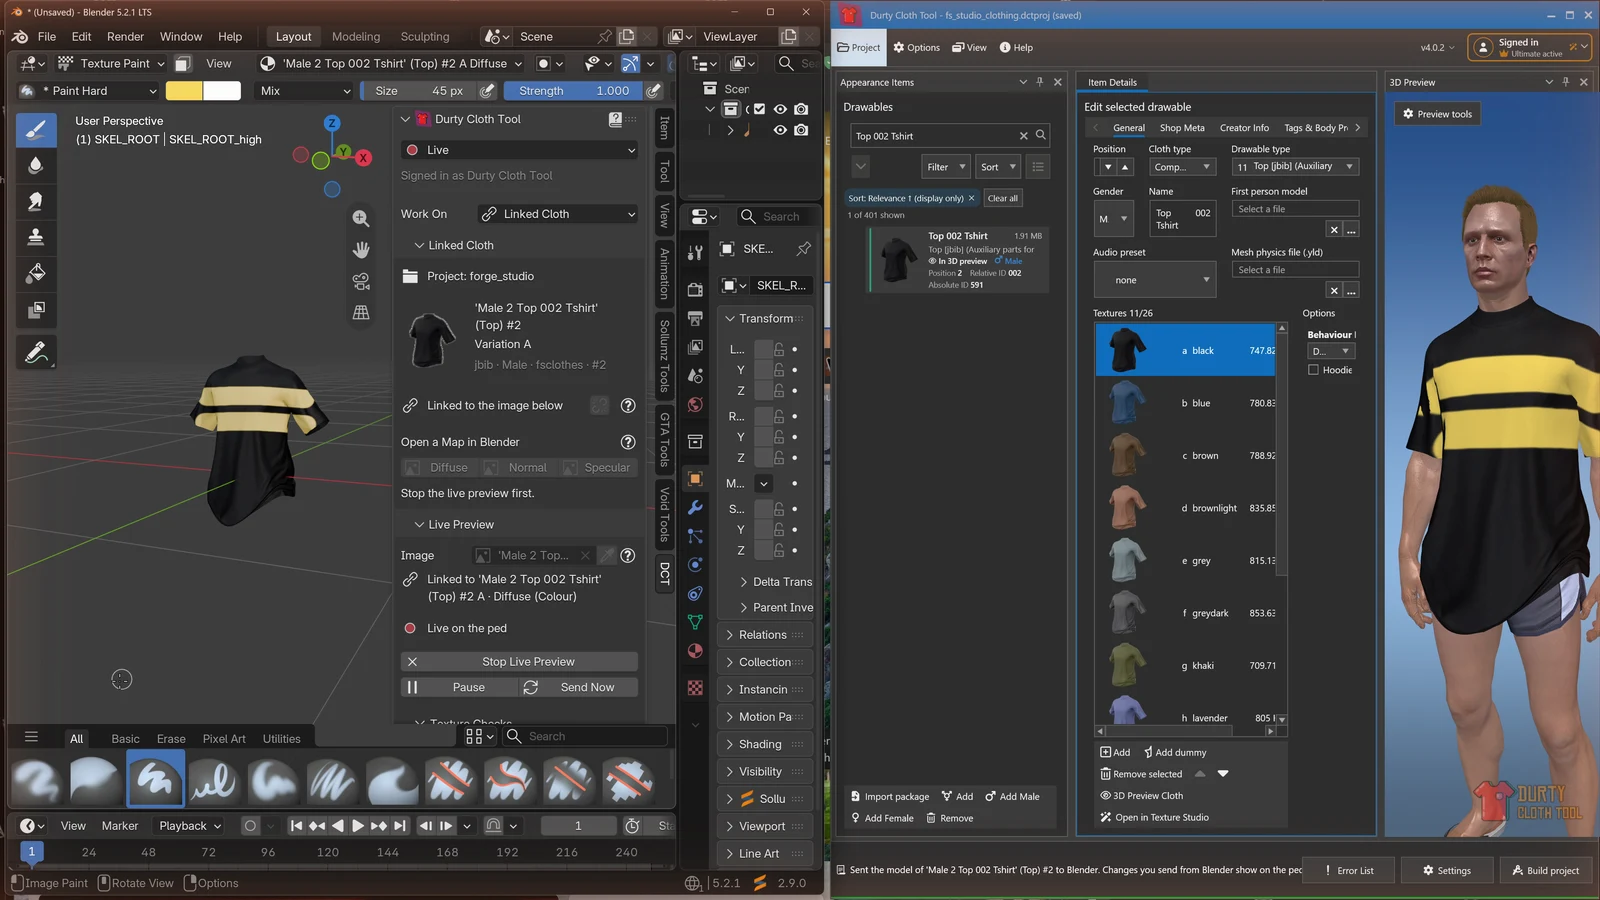1600x900 pixels.
Task: Toggle outliner eye visibility for the collection row
Action: (780, 109)
